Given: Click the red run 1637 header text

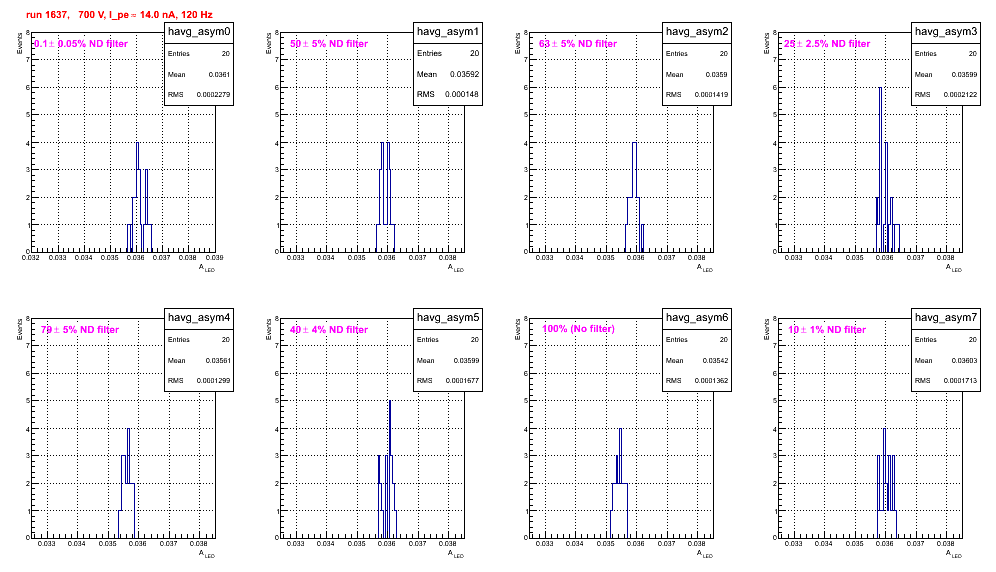Looking at the screenshot, I should [119, 15].
